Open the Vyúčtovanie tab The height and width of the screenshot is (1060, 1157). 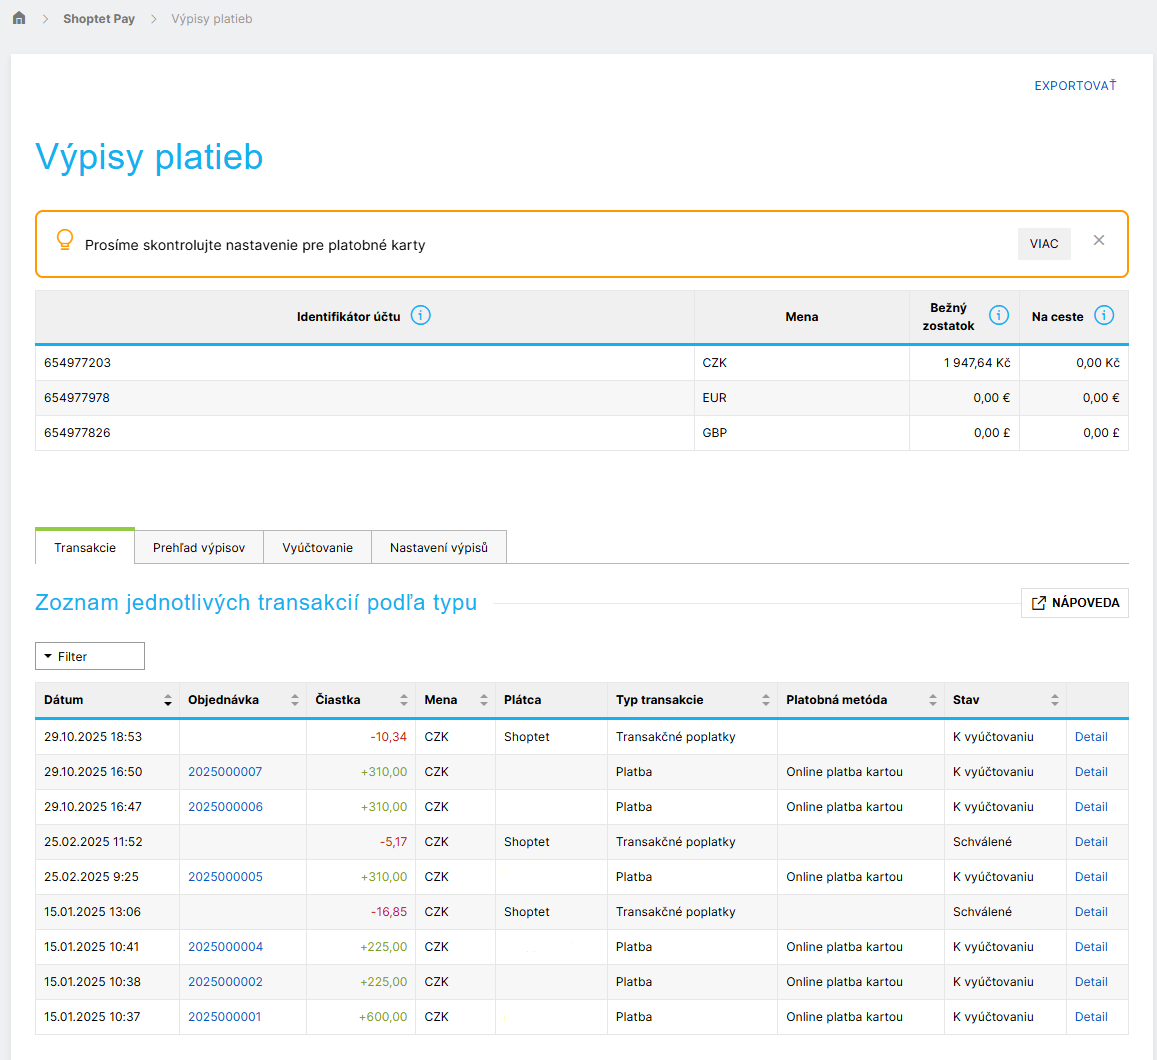click(317, 548)
